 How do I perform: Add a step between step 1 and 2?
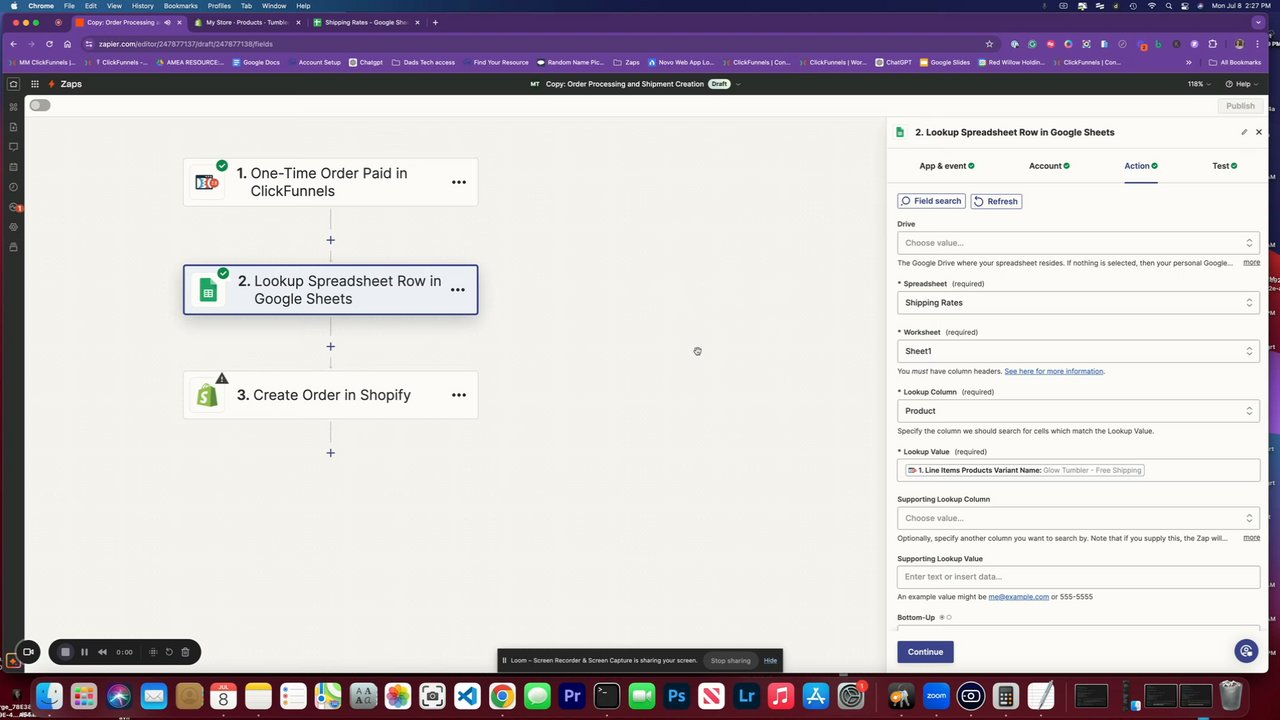click(330, 240)
